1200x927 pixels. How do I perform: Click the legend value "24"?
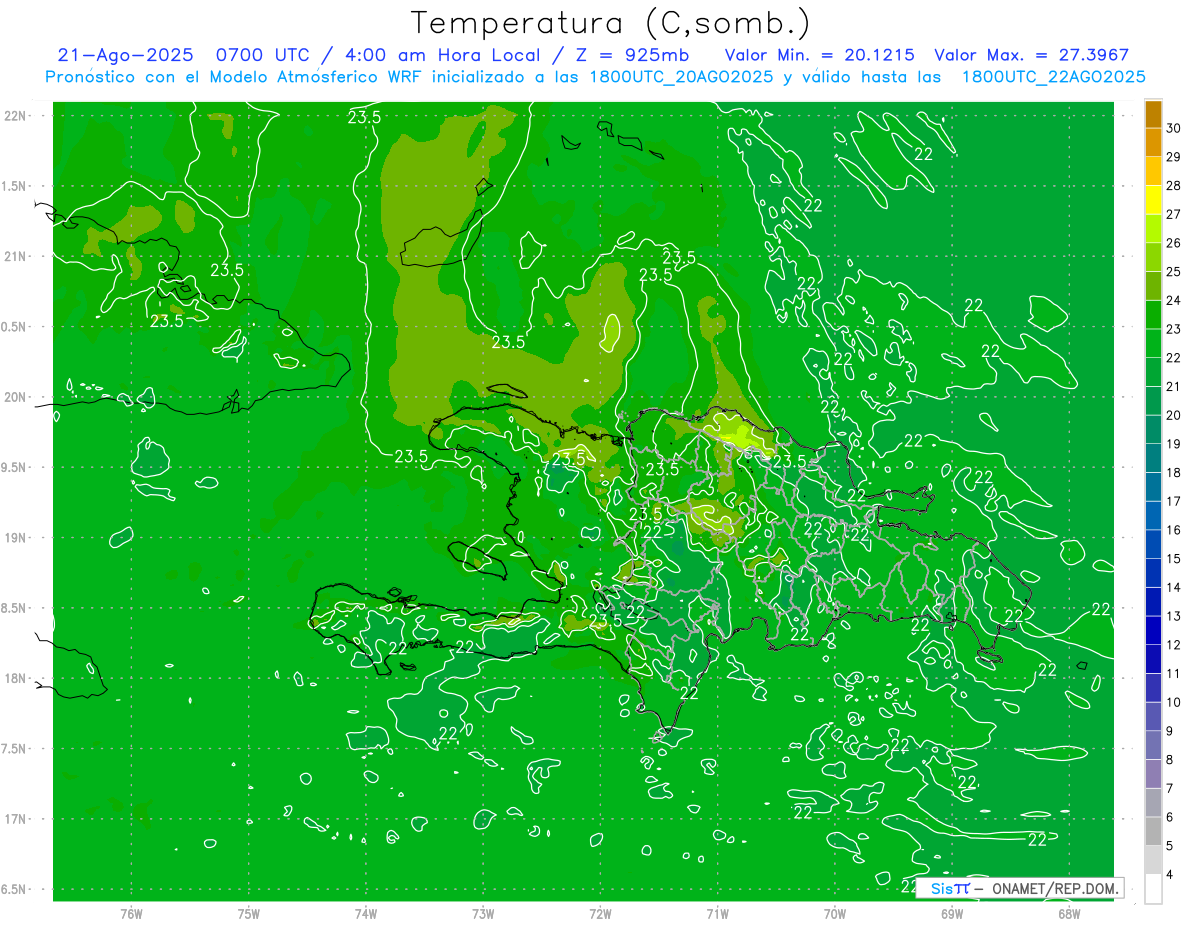[x=1174, y=300]
